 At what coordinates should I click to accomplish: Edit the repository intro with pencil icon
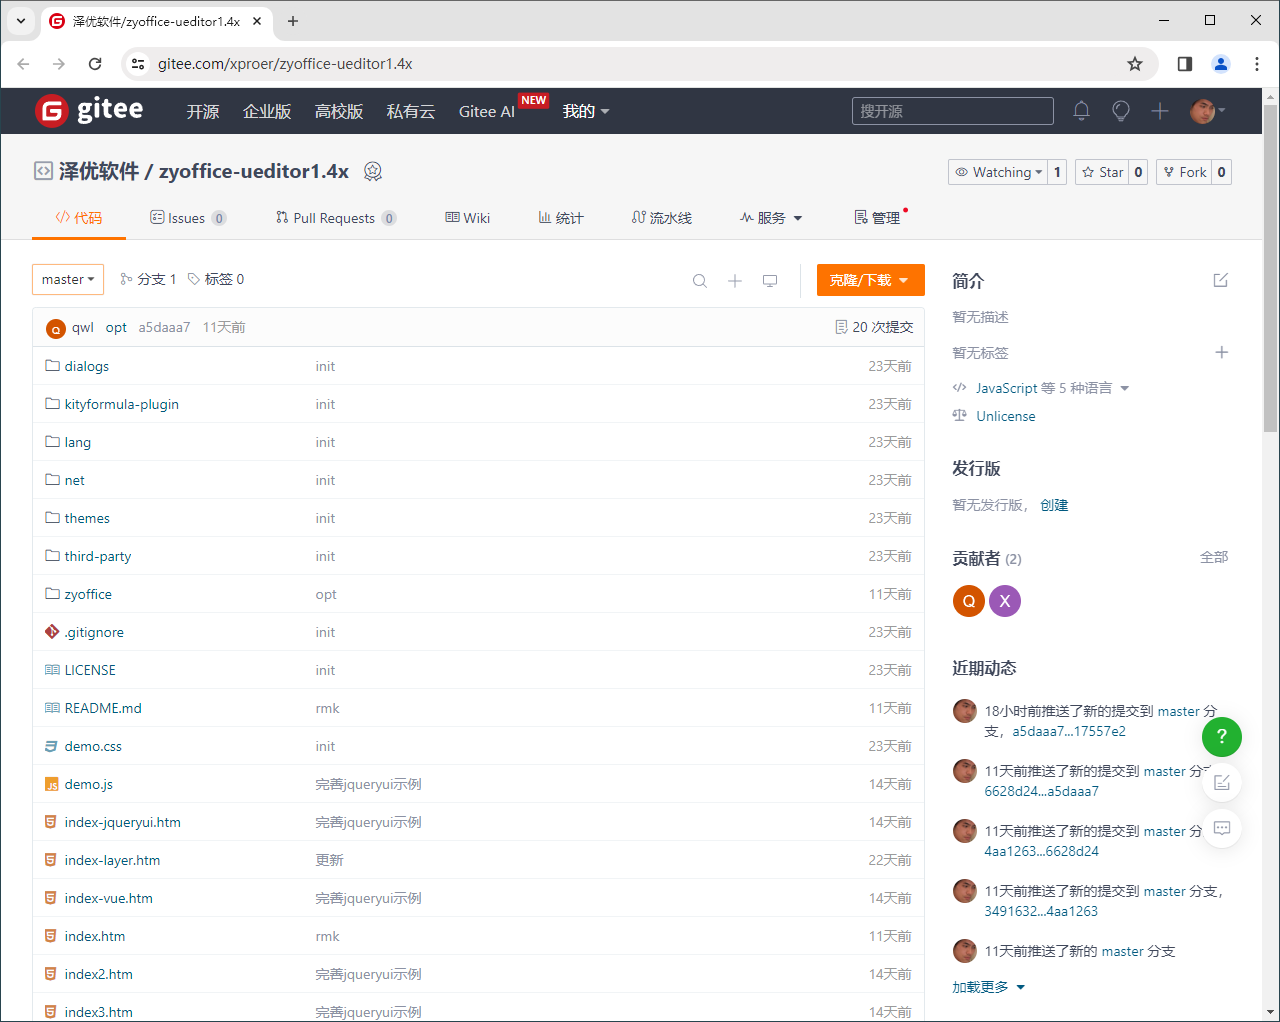(x=1221, y=280)
